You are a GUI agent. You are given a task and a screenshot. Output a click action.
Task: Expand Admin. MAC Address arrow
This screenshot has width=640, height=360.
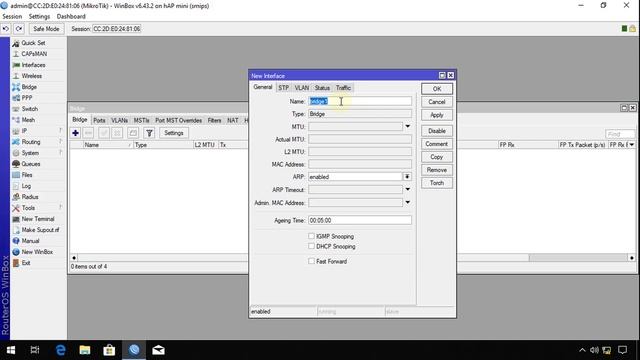coord(407,203)
